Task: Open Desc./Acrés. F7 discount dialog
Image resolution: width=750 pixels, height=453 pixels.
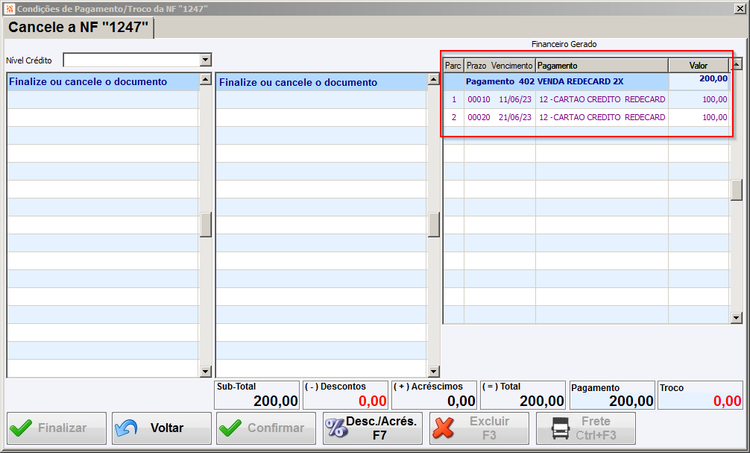Action: (373, 428)
